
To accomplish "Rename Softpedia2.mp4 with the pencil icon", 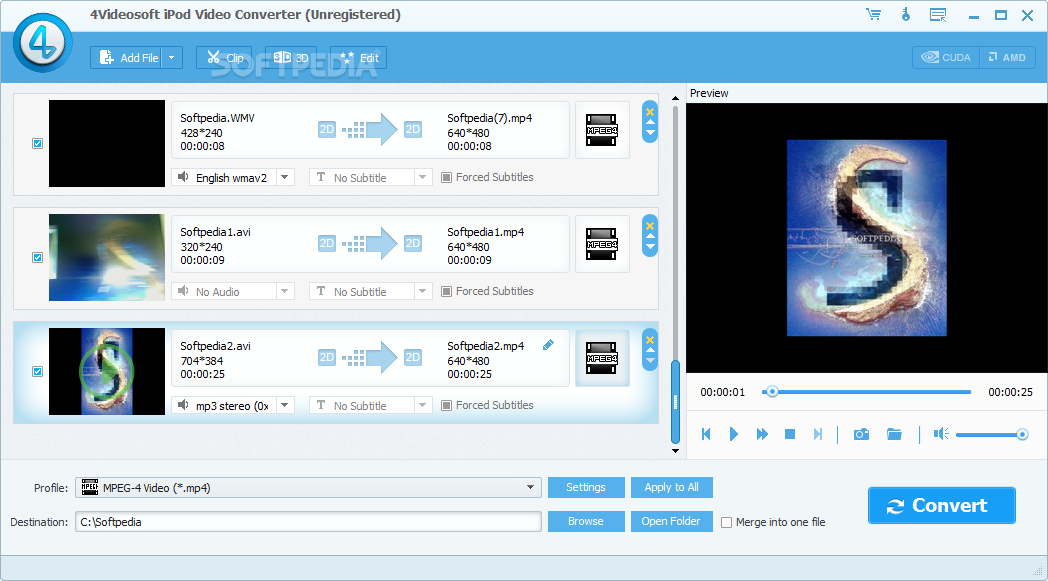I will coord(548,345).
